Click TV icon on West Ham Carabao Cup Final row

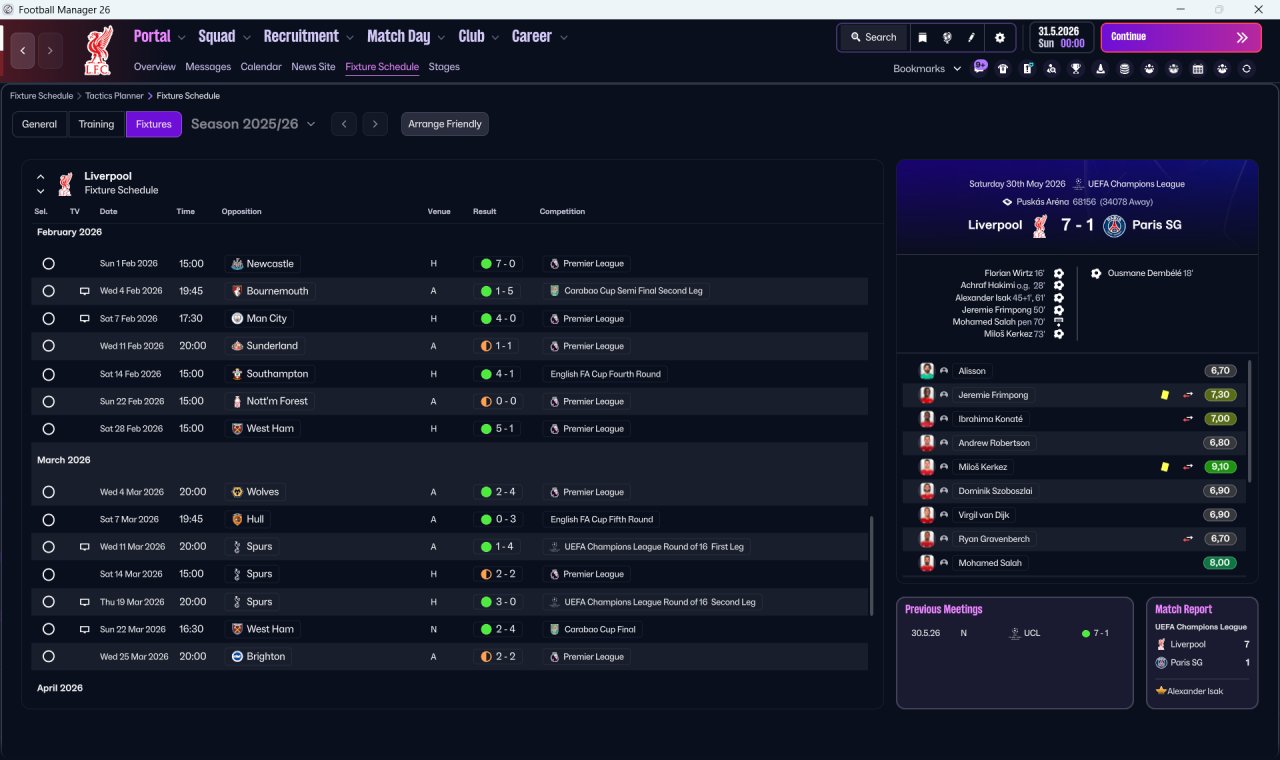tap(85, 629)
